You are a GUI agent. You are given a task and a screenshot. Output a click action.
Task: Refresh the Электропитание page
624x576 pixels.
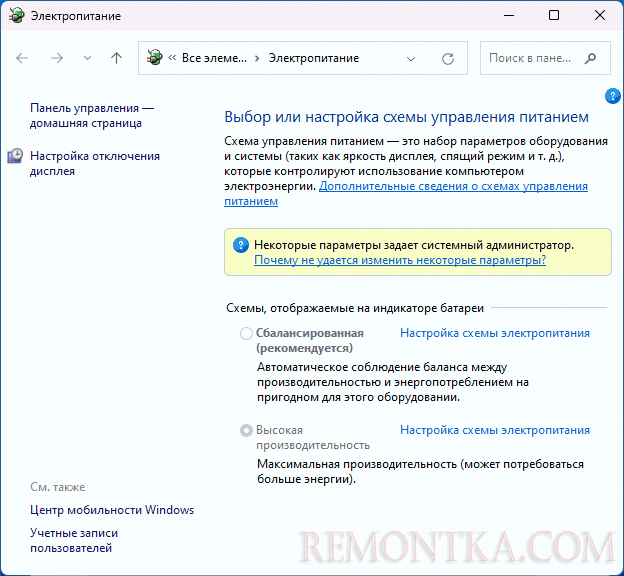[x=448, y=59]
